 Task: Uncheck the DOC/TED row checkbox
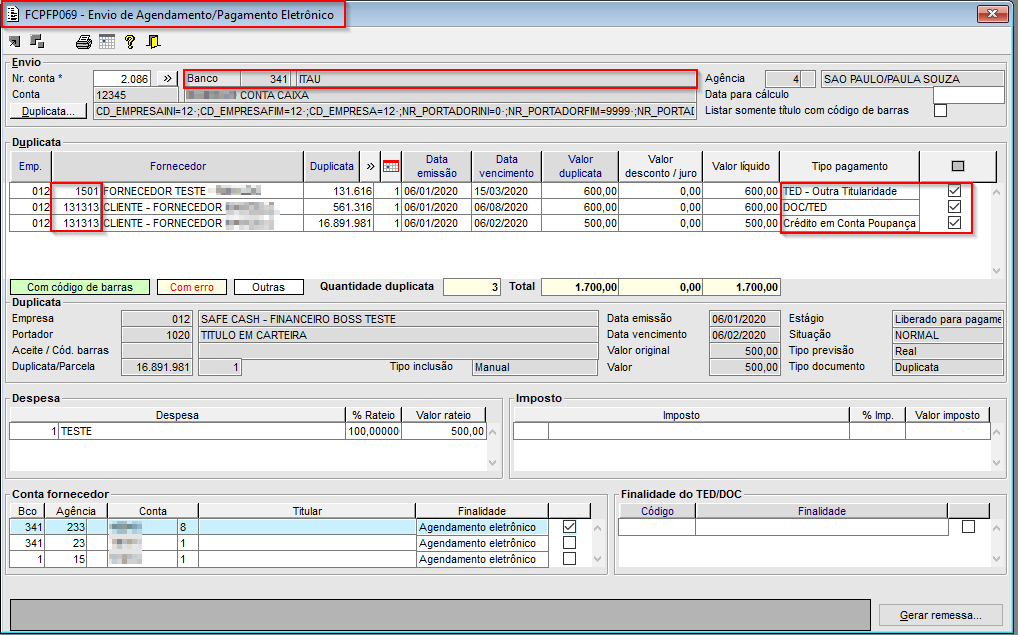pos(954,206)
